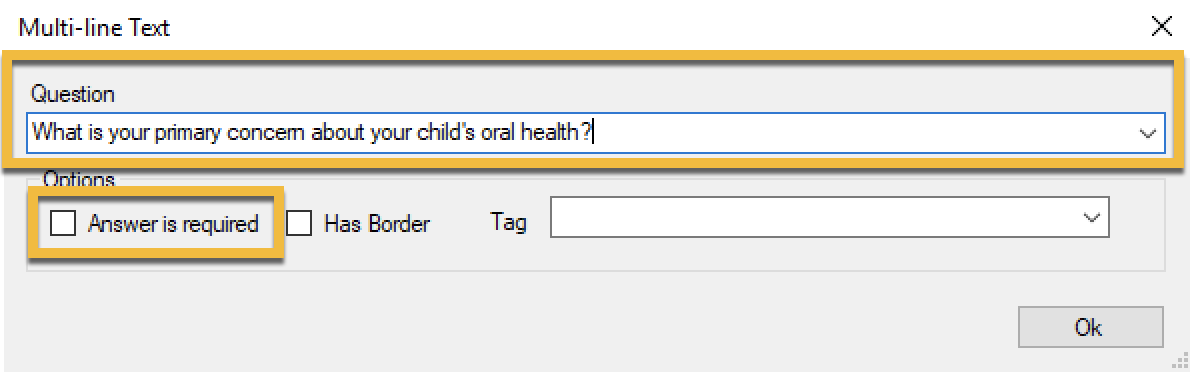Viewport: 1190px width, 372px height.
Task: Expand the Question field dropdown arrow
Action: click(1146, 133)
